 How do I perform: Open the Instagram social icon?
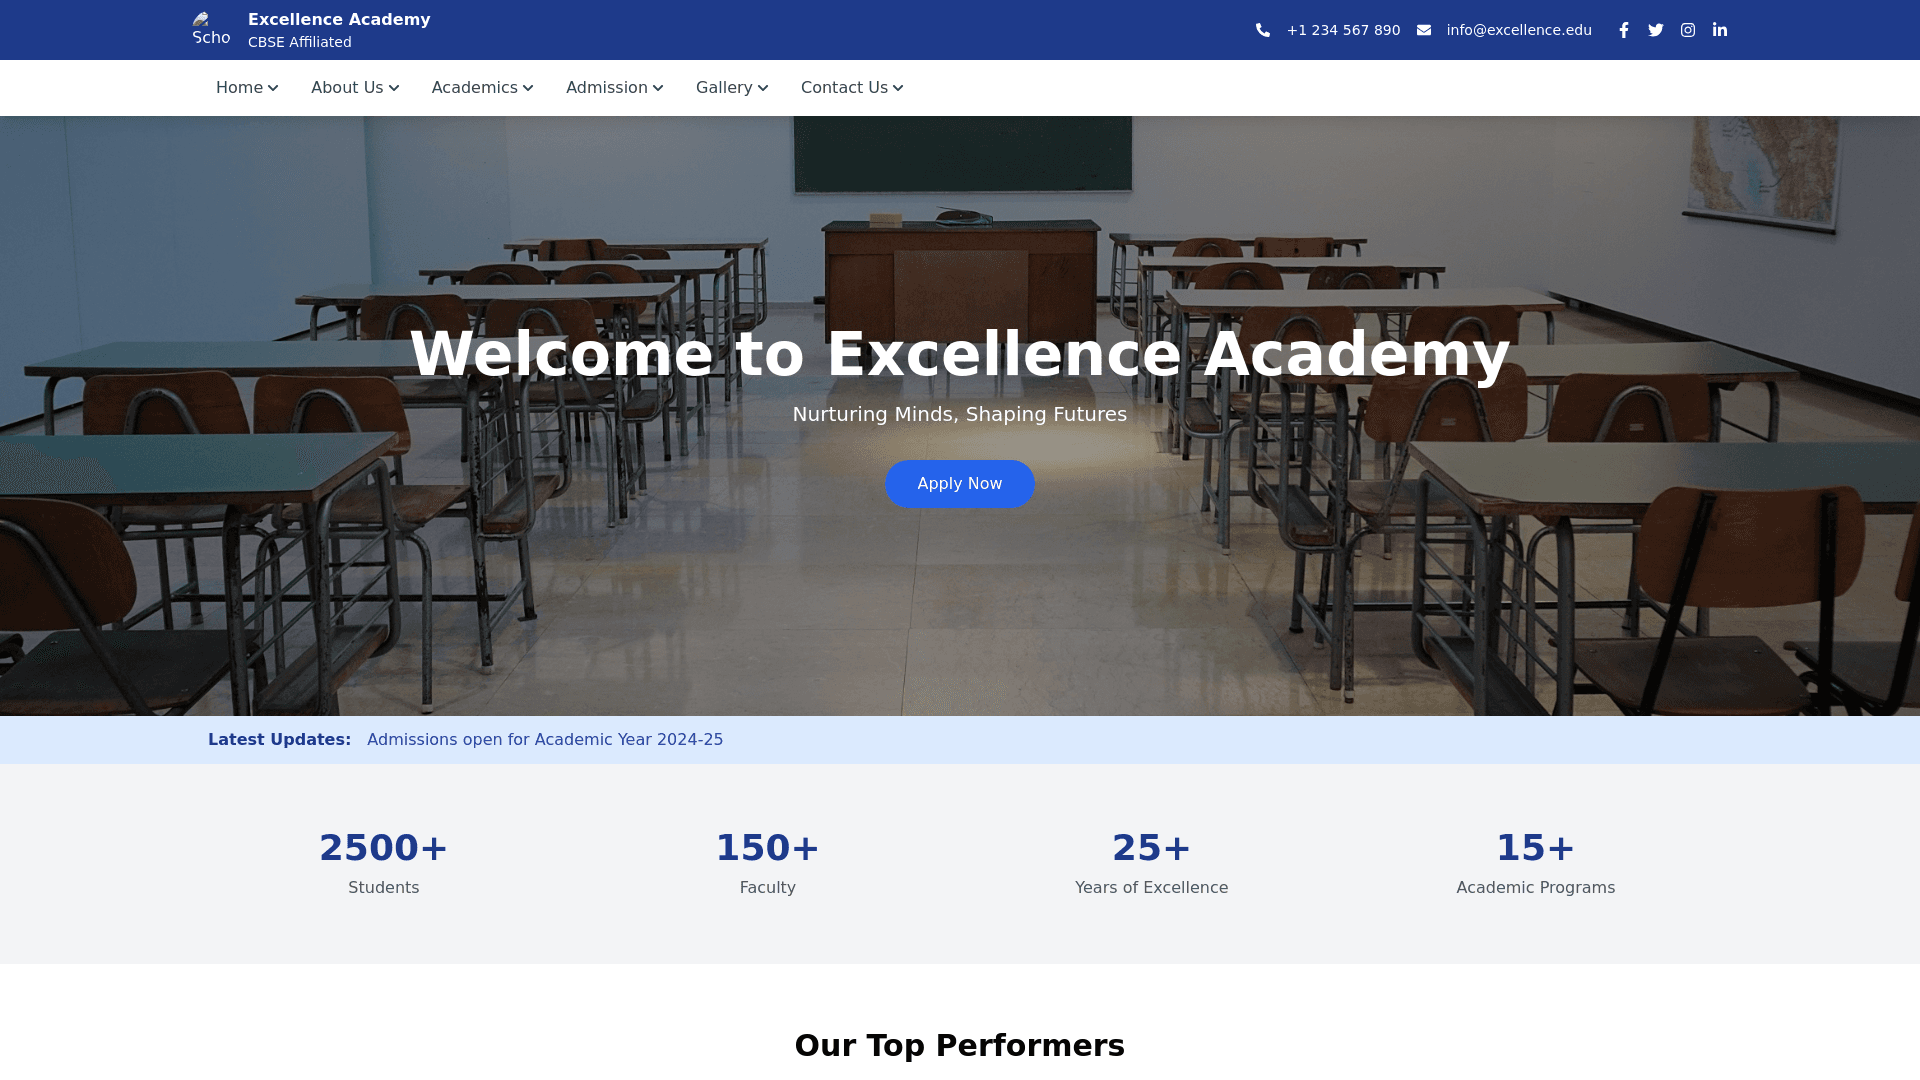[x=1688, y=30]
